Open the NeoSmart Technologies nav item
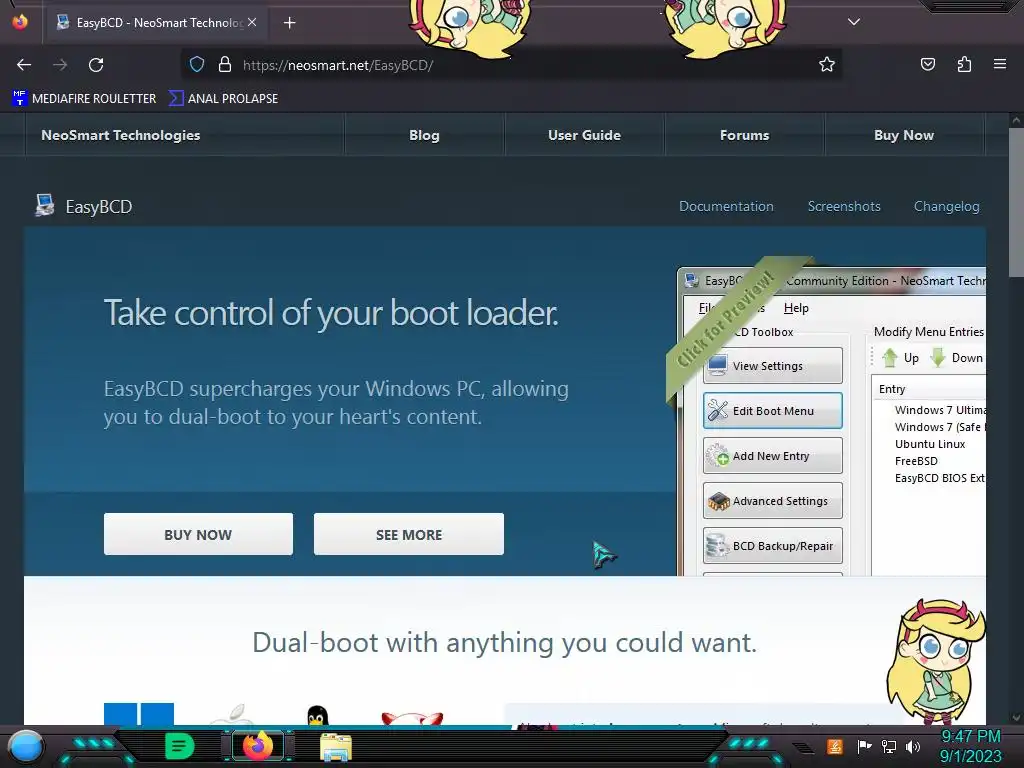This screenshot has width=1024, height=768. [x=121, y=135]
